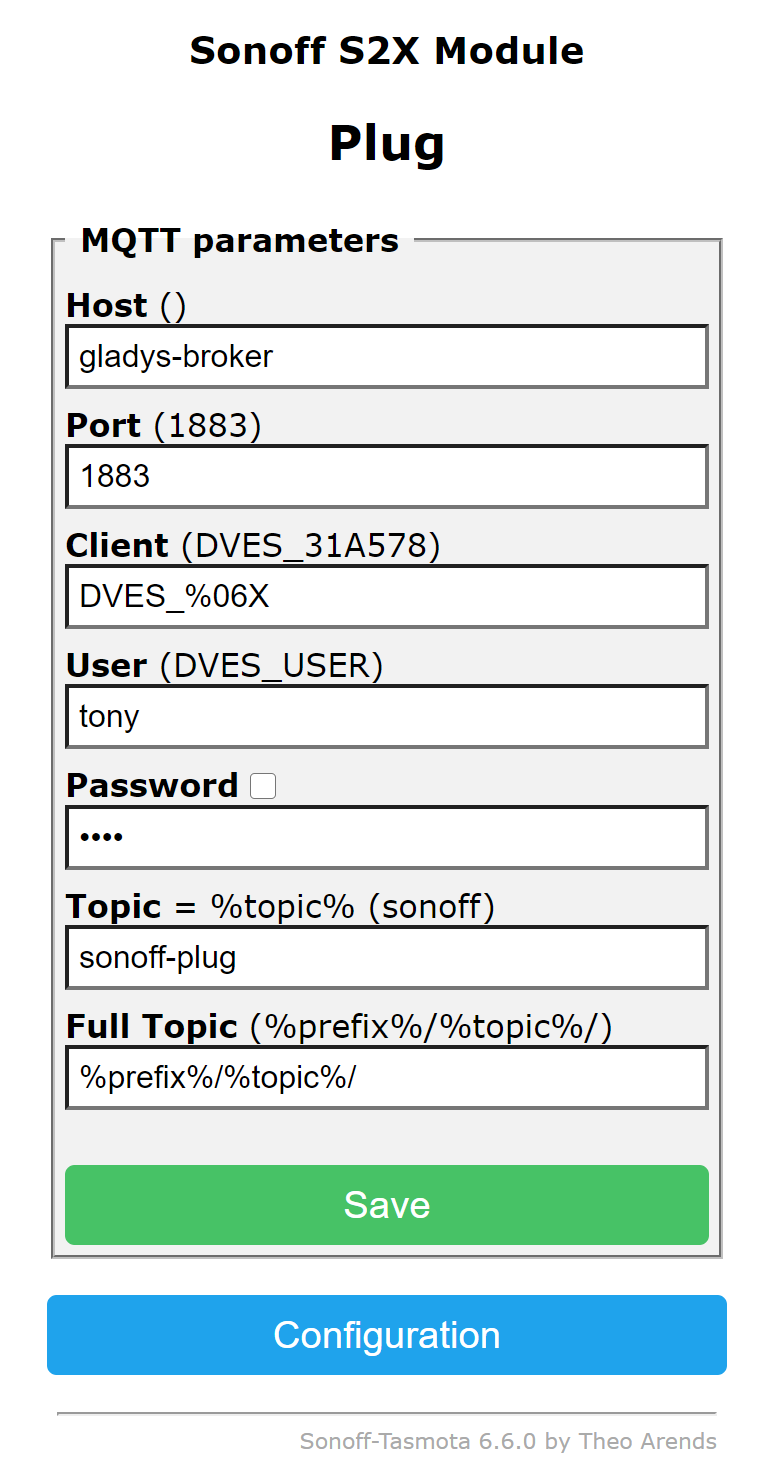Select the User input field containing tony
This screenshot has height=1473, width=771.
pos(386,716)
